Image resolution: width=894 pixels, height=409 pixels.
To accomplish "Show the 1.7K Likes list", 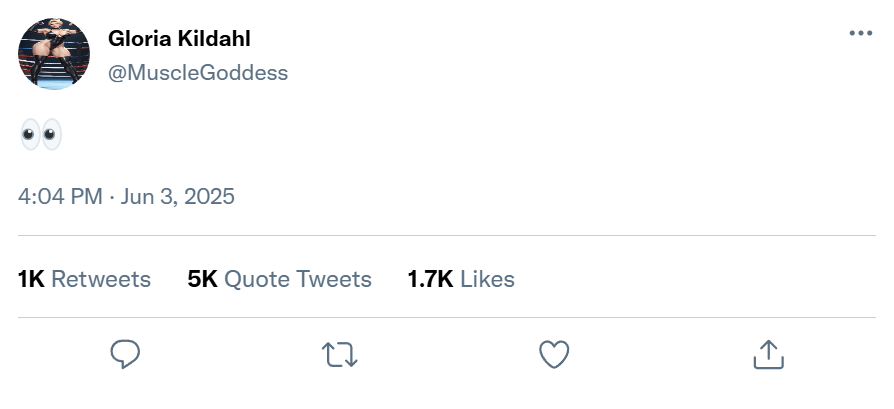I will click(461, 279).
